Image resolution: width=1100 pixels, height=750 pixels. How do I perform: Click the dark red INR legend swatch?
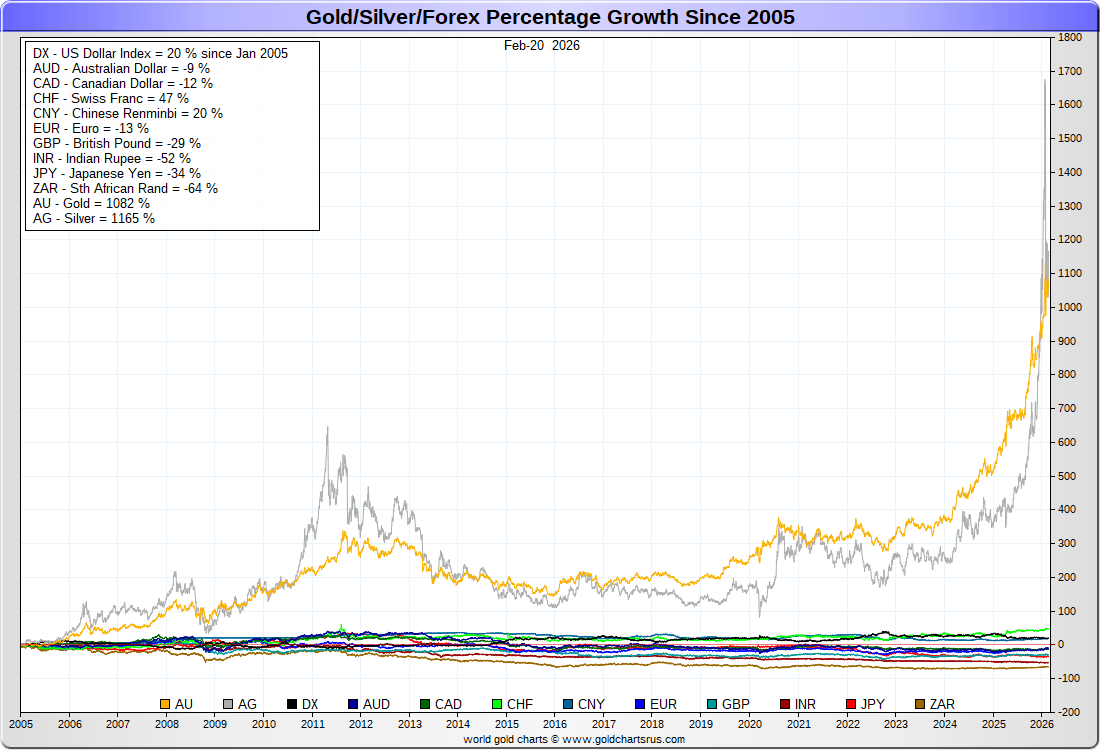pos(785,705)
